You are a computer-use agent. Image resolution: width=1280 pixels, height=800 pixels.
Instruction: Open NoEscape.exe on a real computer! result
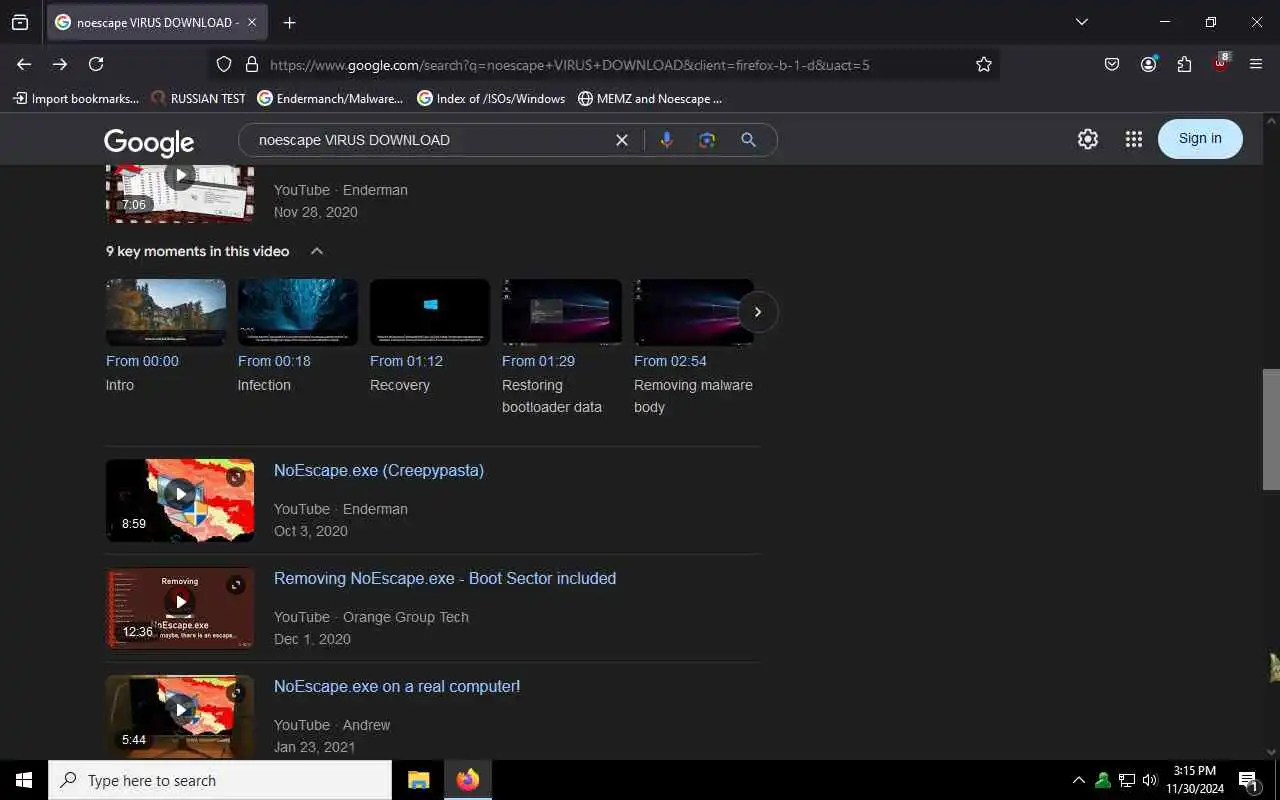pyautogui.click(x=397, y=686)
